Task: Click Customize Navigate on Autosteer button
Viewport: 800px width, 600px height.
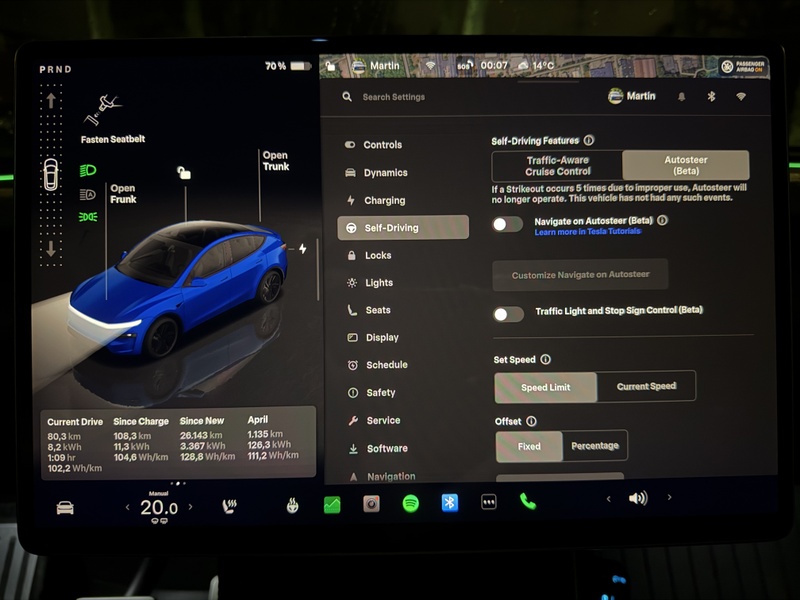Action: click(580, 274)
